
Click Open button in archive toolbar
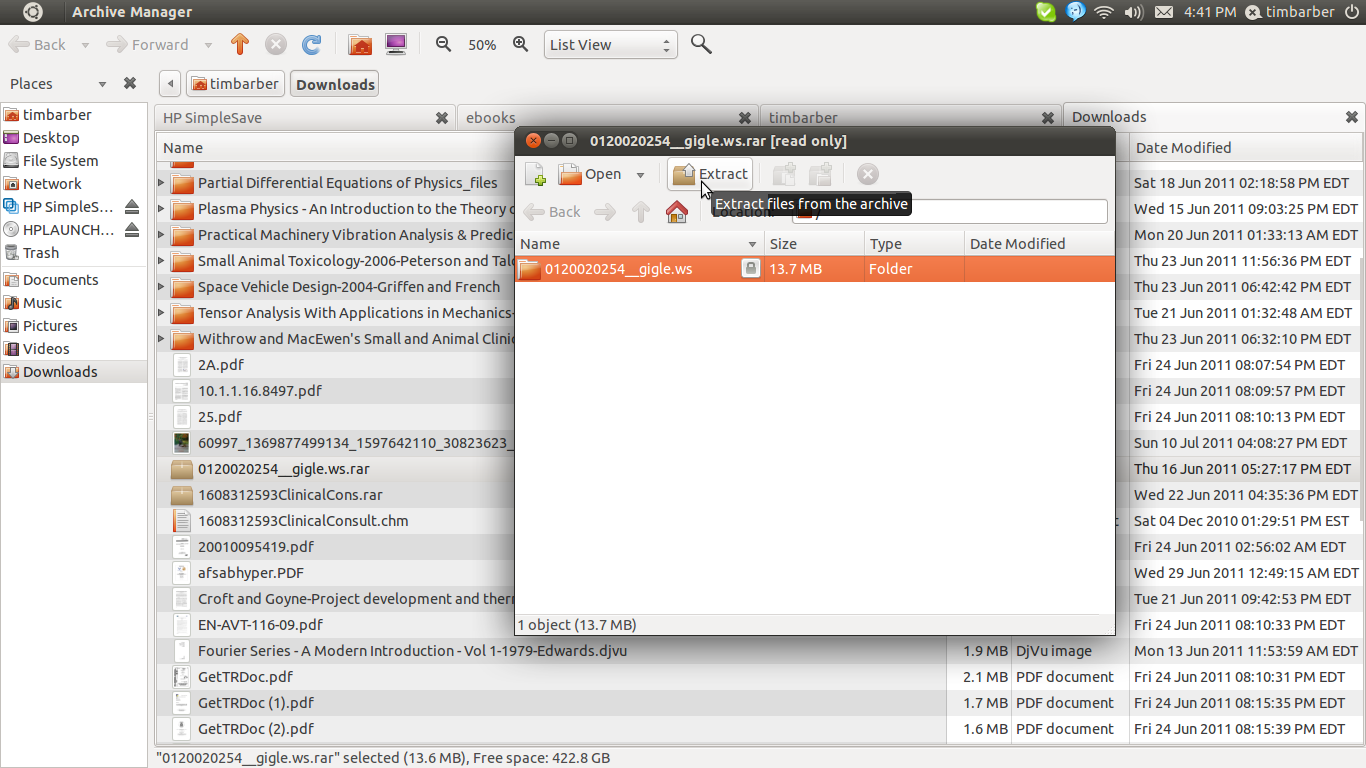coord(590,174)
